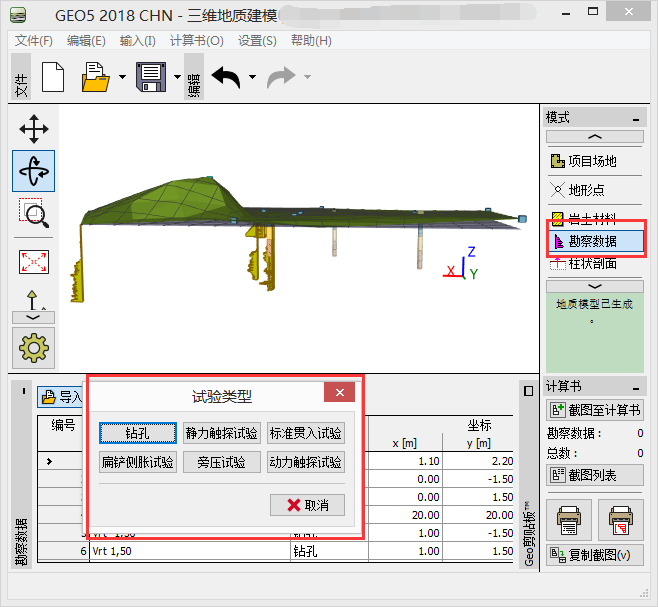Open the 设置(S) menu
Image resolution: width=658 pixels, height=607 pixels.
257,41
